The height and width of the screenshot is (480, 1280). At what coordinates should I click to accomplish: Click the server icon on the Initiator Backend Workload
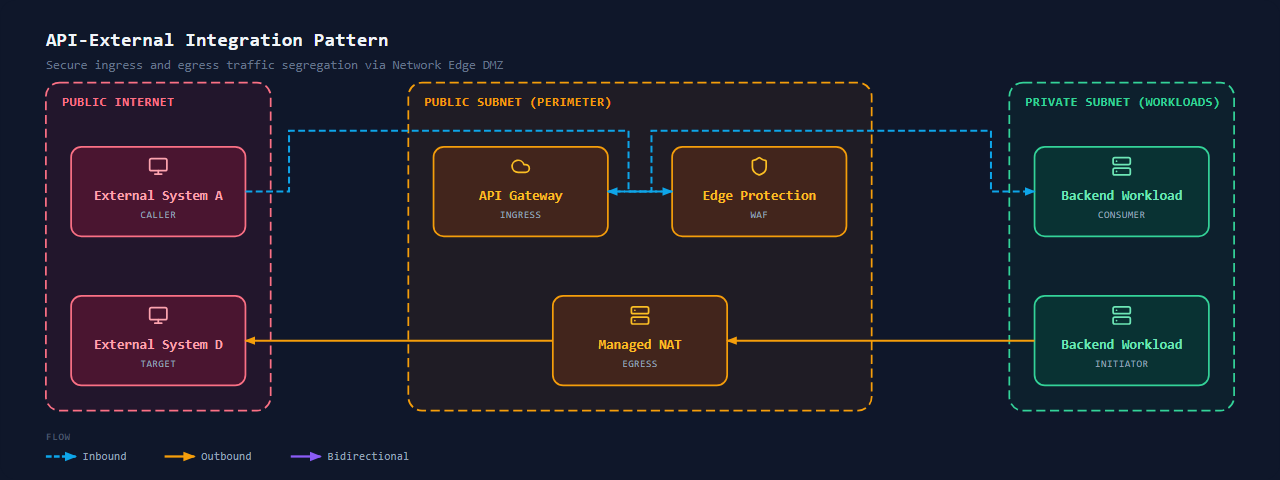click(x=1122, y=315)
